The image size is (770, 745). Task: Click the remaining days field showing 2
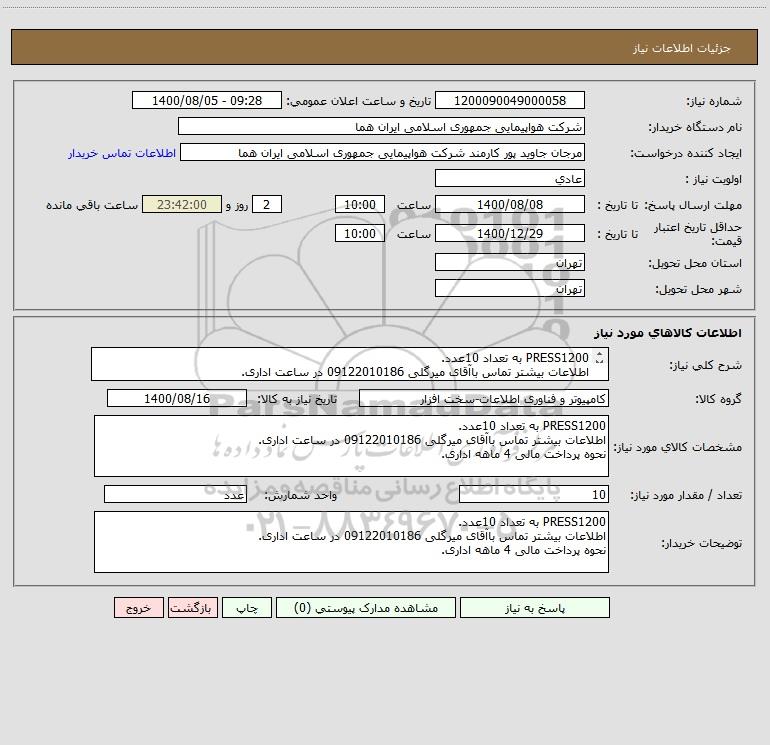(267, 204)
